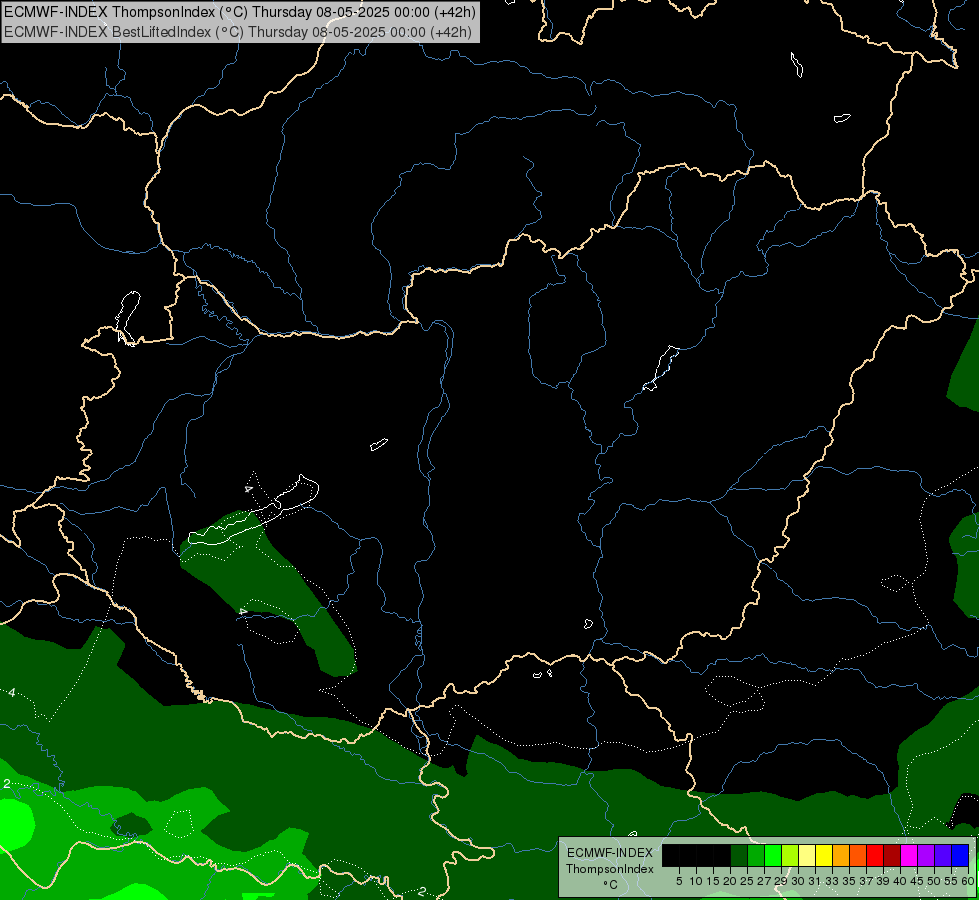Click the legend value 31
The height and width of the screenshot is (900, 979).
click(x=815, y=881)
